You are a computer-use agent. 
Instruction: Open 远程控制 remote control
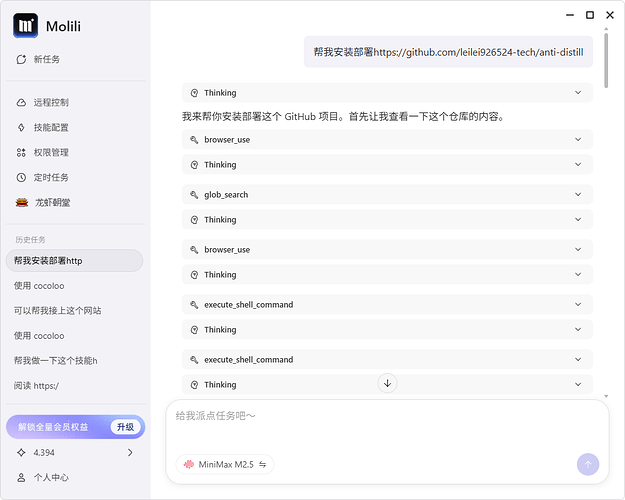[50, 103]
